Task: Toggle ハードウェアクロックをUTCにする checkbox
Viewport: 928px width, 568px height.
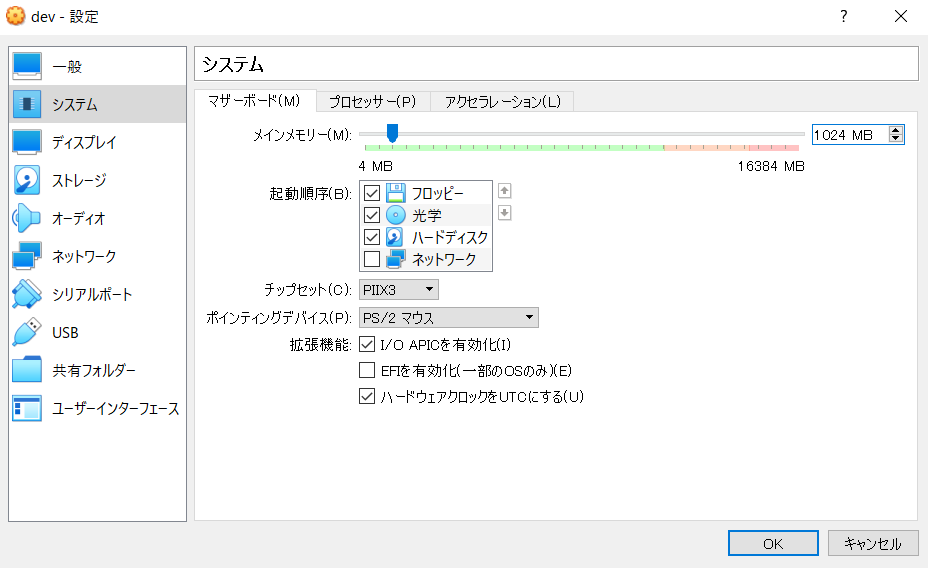Action: coord(367,396)
